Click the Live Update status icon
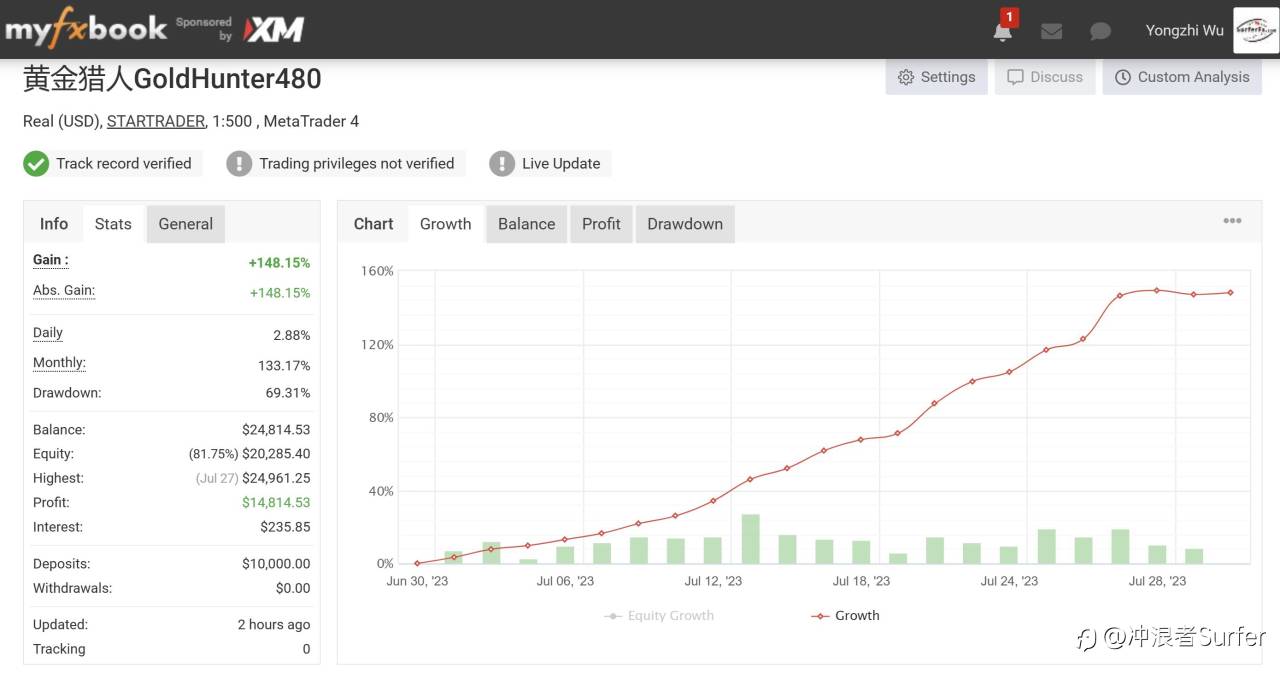The width and height of the screenshot is (1280, 673). pyautogui.click(x=502, y=164)
